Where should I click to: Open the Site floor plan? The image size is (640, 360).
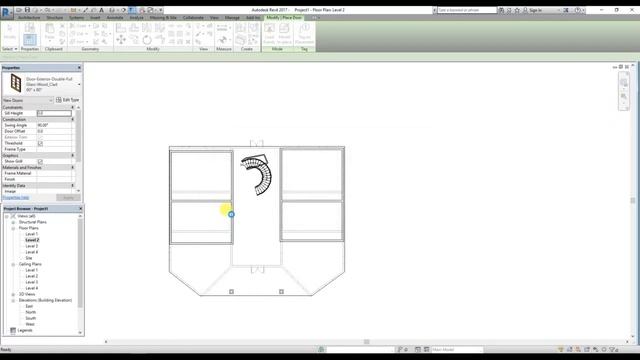pos(29,258)
